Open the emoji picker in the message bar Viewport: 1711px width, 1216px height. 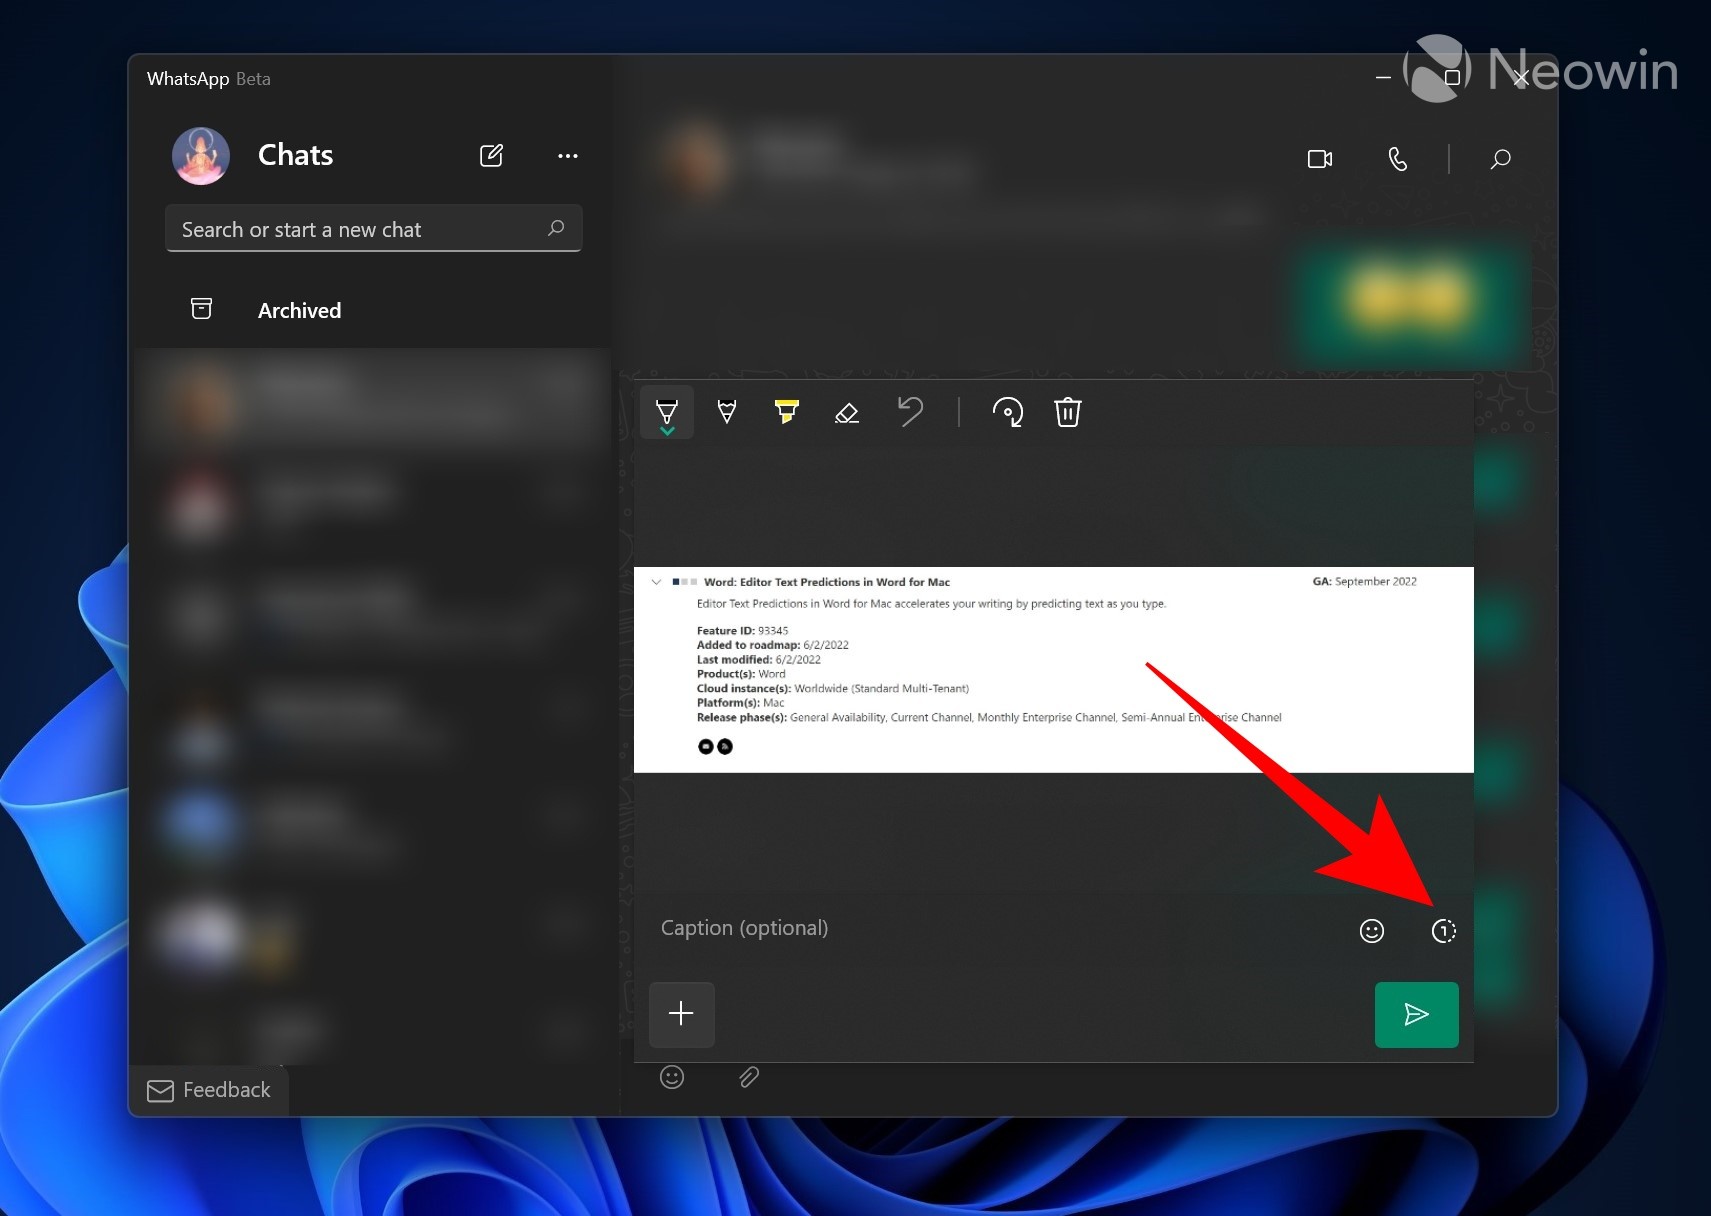pyautogui.click(x=672, y=1077)
